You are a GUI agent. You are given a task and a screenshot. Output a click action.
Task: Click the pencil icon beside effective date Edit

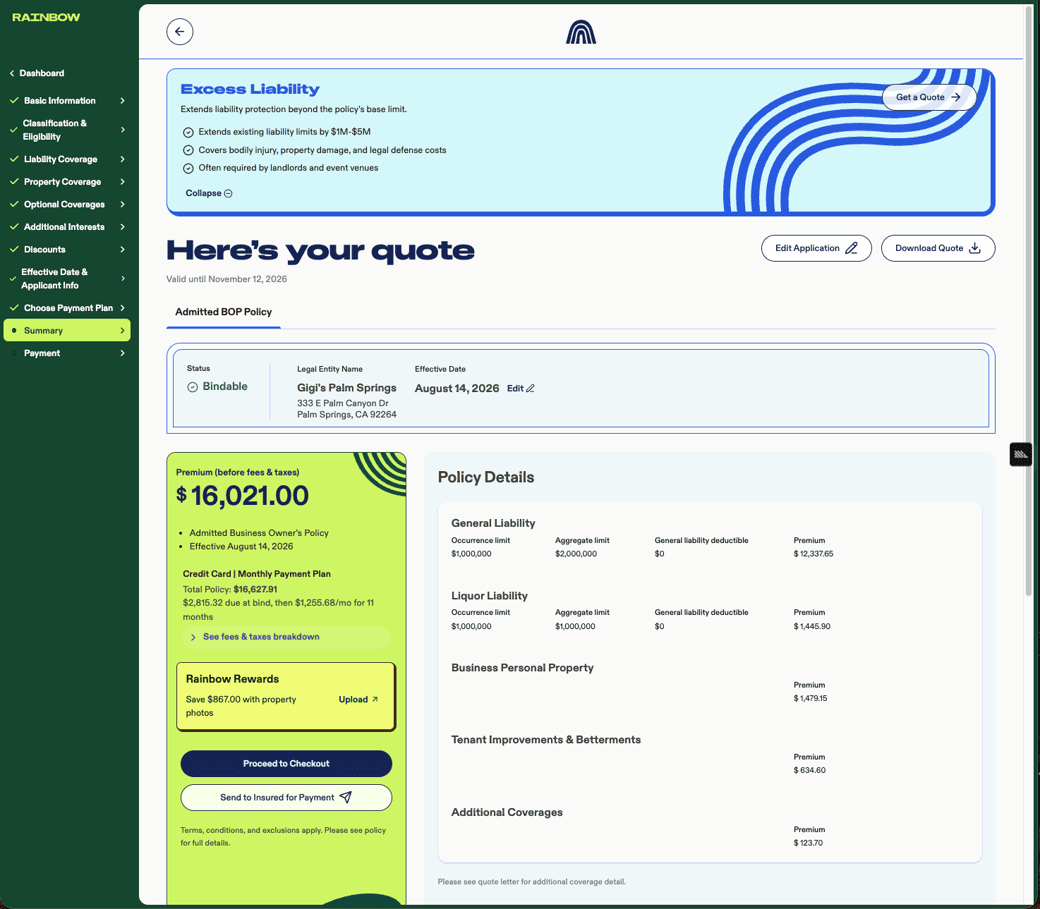(530, 389)
